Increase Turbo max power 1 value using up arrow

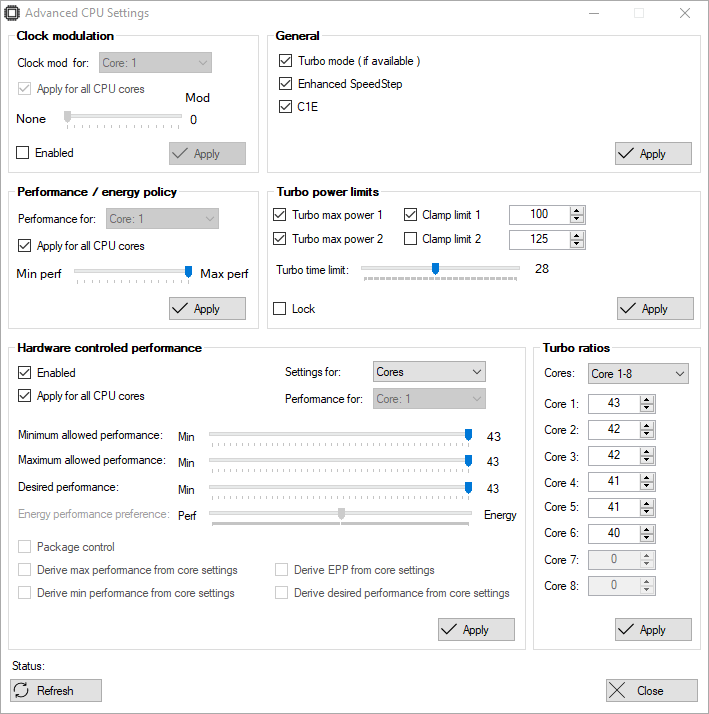coord(577,210)
